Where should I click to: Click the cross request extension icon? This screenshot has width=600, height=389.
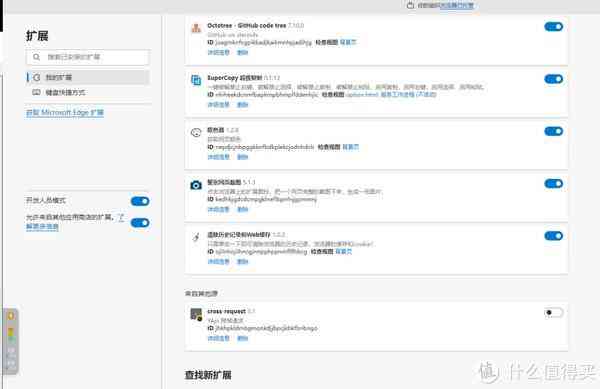(196, 314)
